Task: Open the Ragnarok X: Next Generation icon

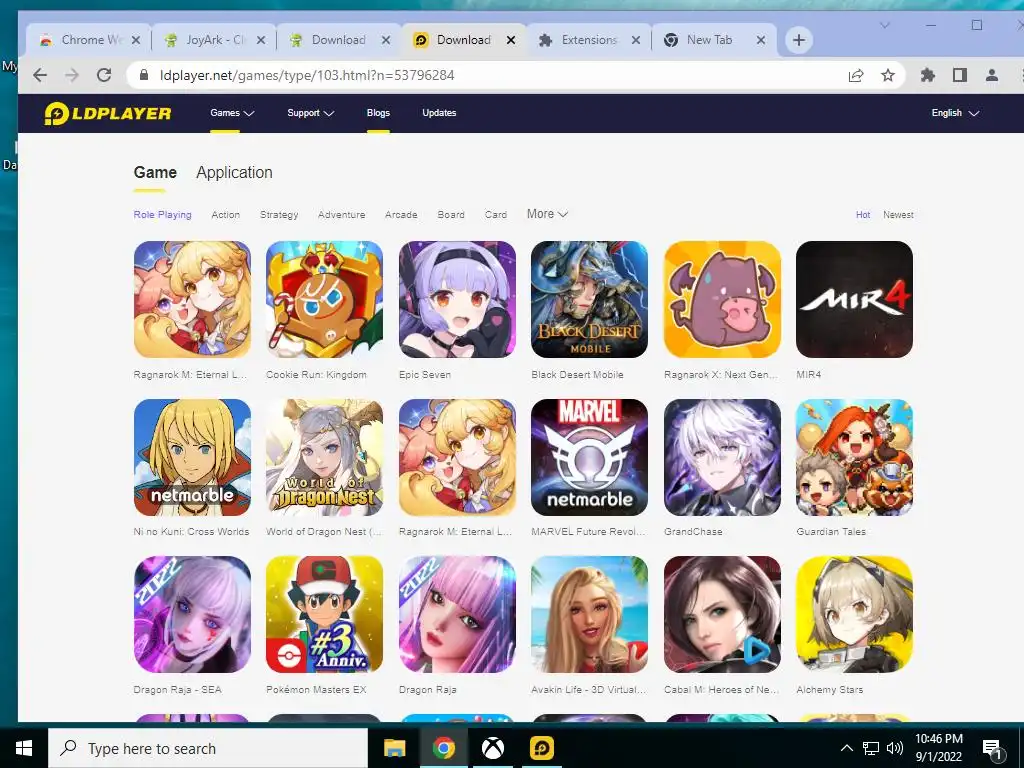Action: [x=722, y=299]
